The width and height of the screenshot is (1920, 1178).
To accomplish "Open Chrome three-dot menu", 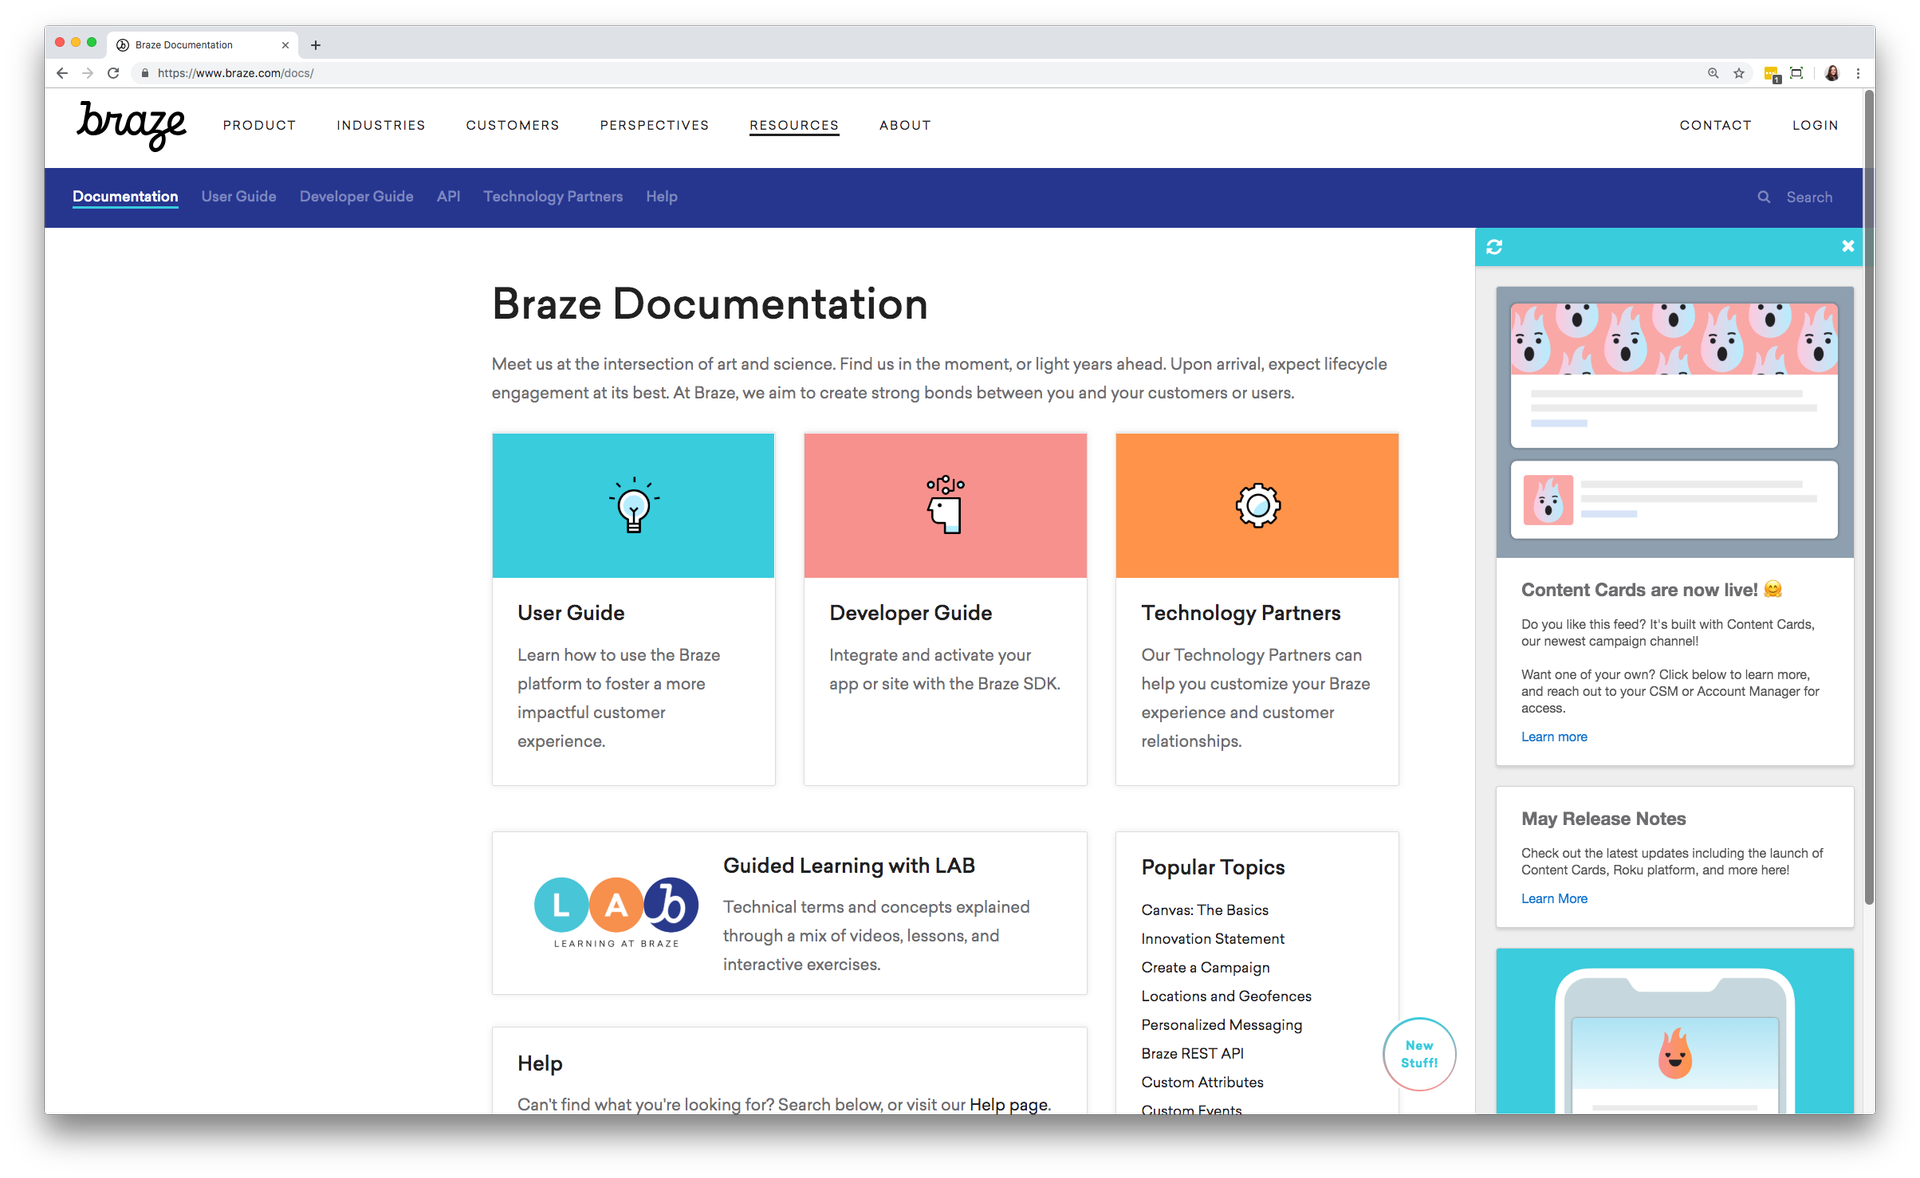I will pyautogui.click(x=1858, y=73).
